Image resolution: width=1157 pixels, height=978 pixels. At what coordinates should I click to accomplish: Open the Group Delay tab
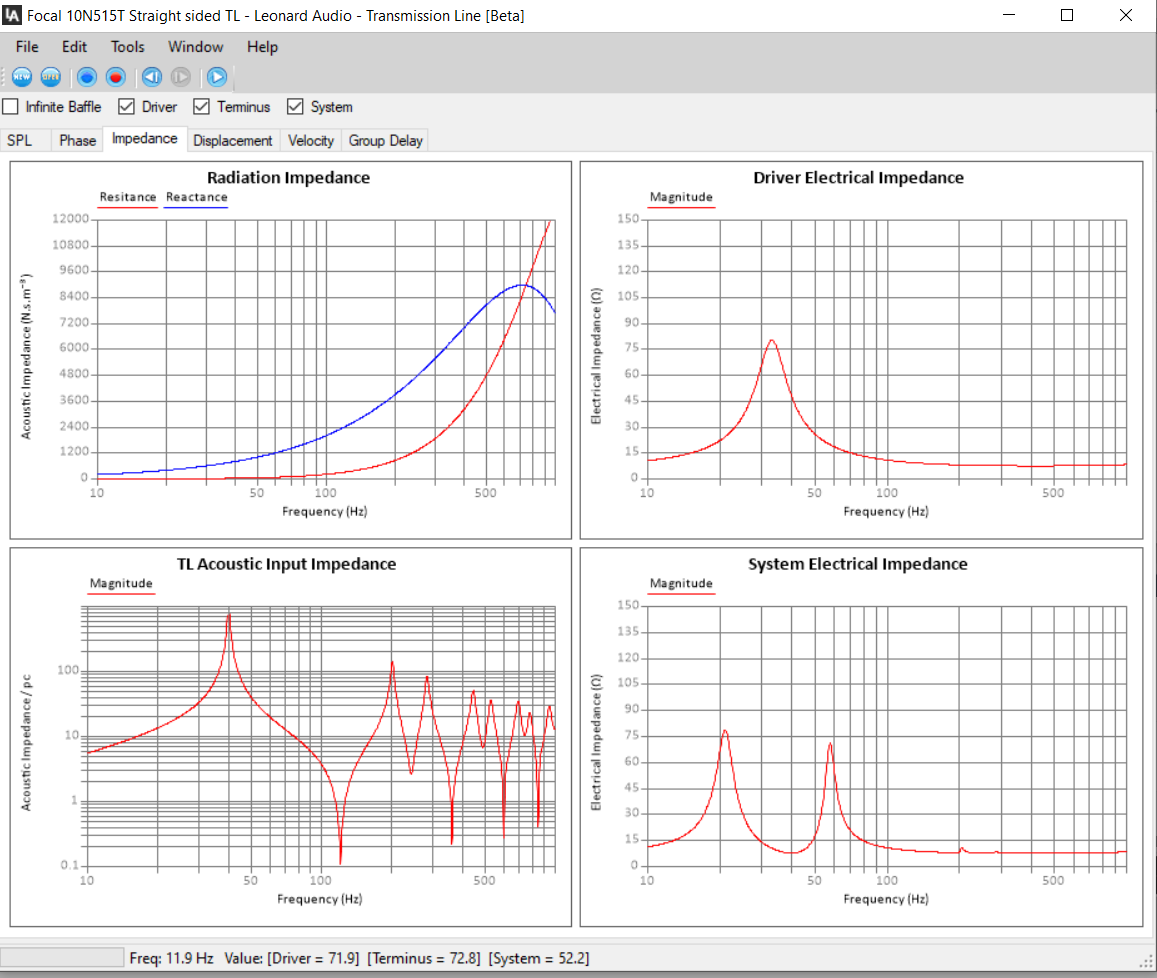[x=386, y=140]
